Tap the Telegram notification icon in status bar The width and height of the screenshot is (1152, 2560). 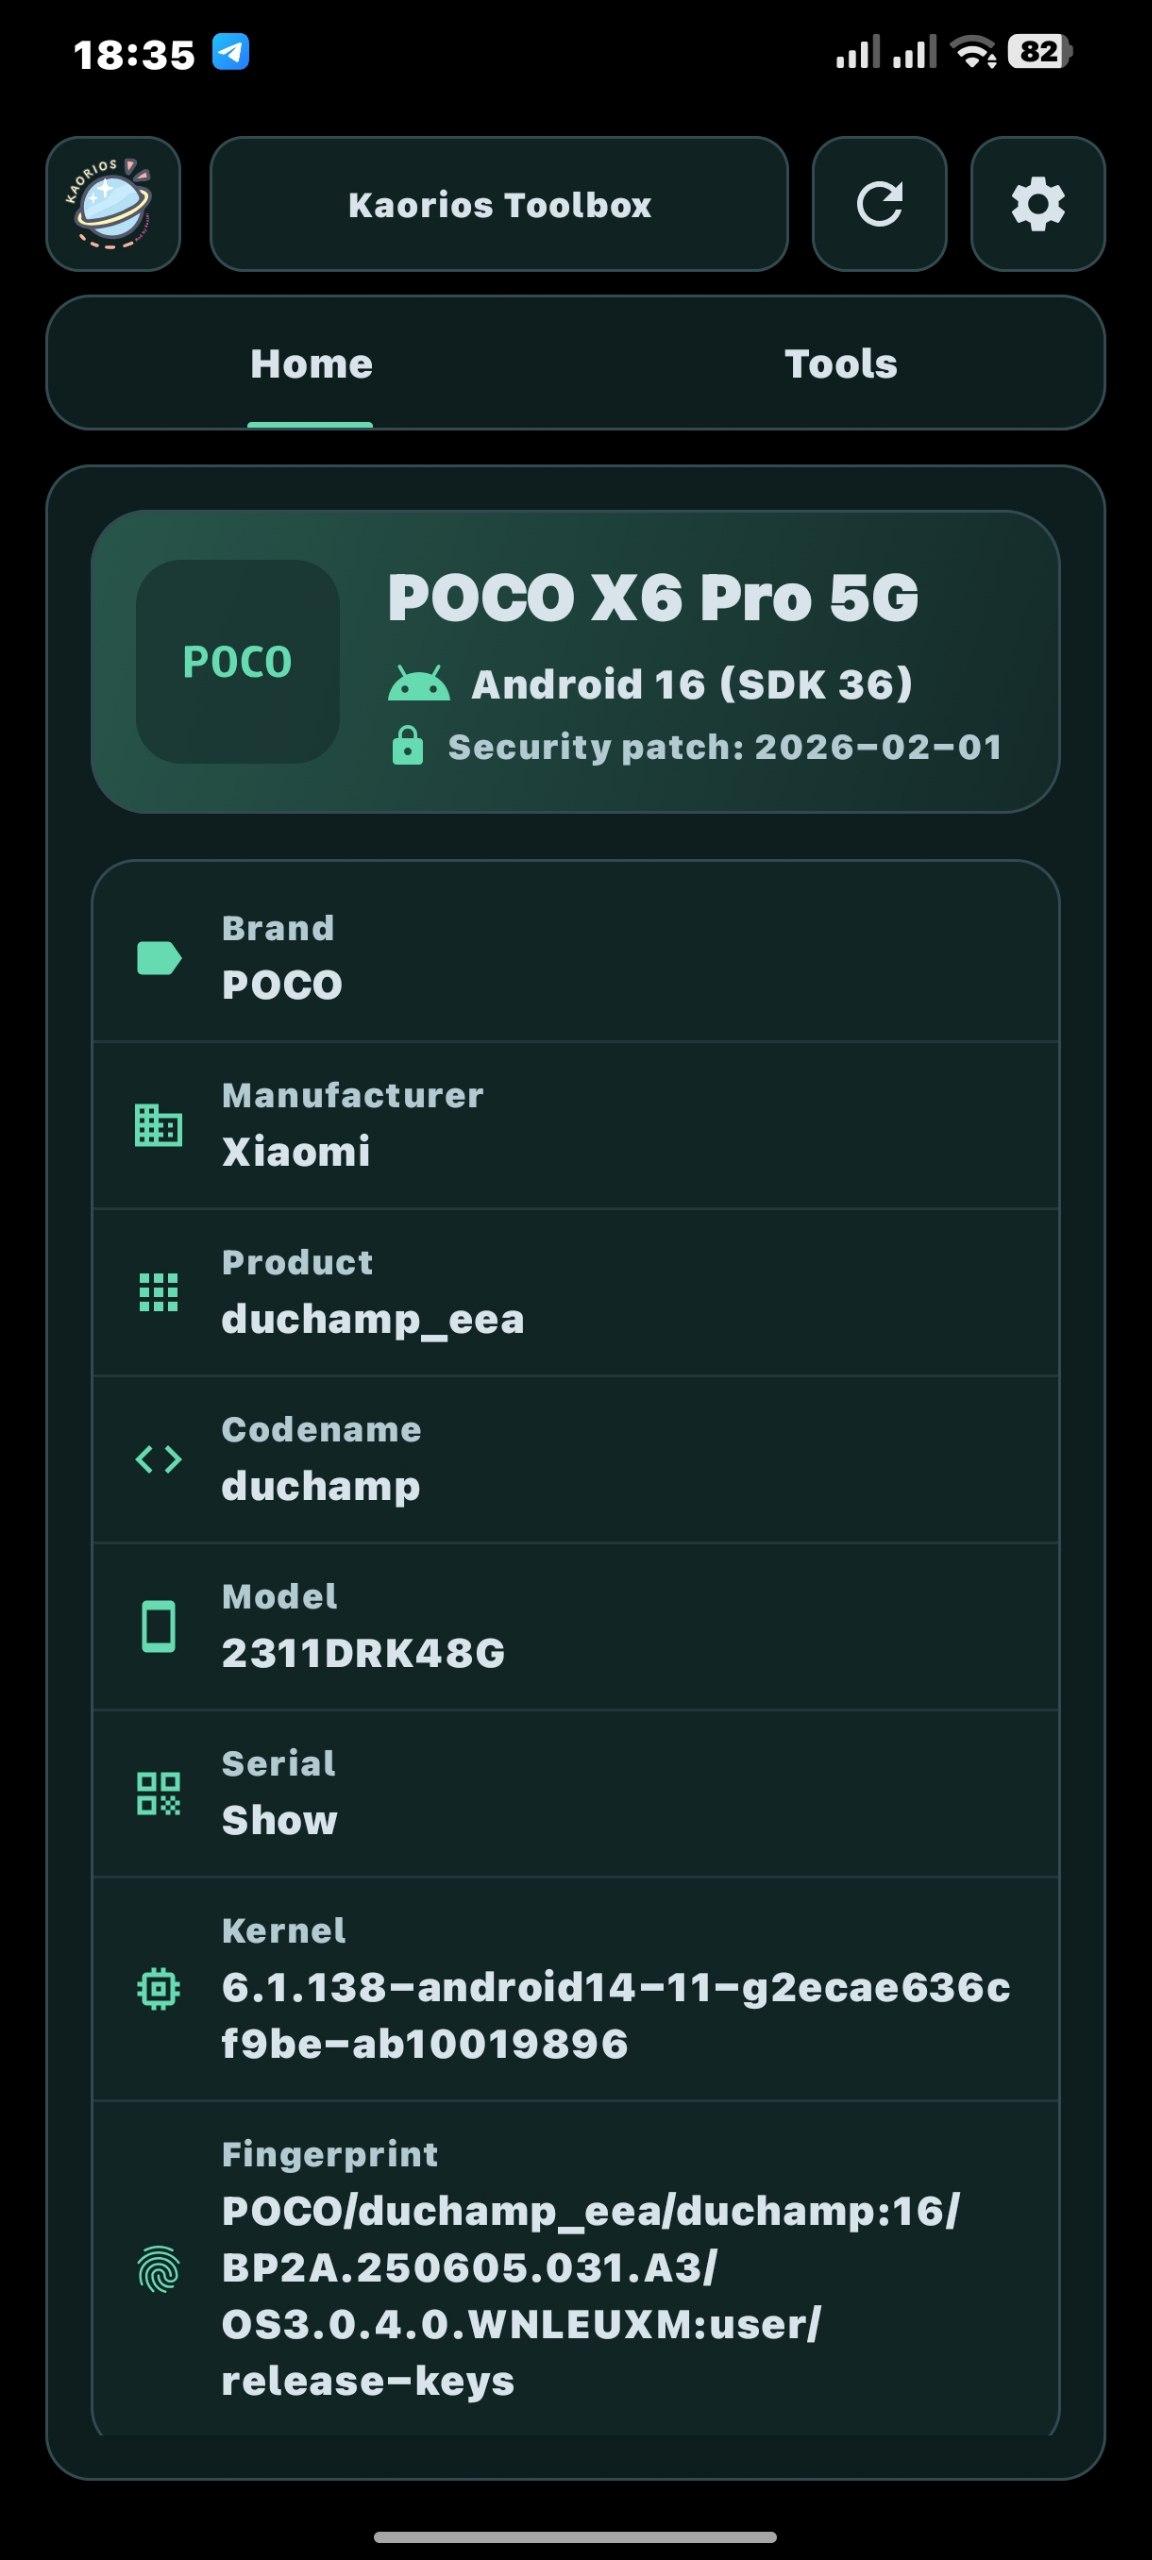click(x=230, y=52)
